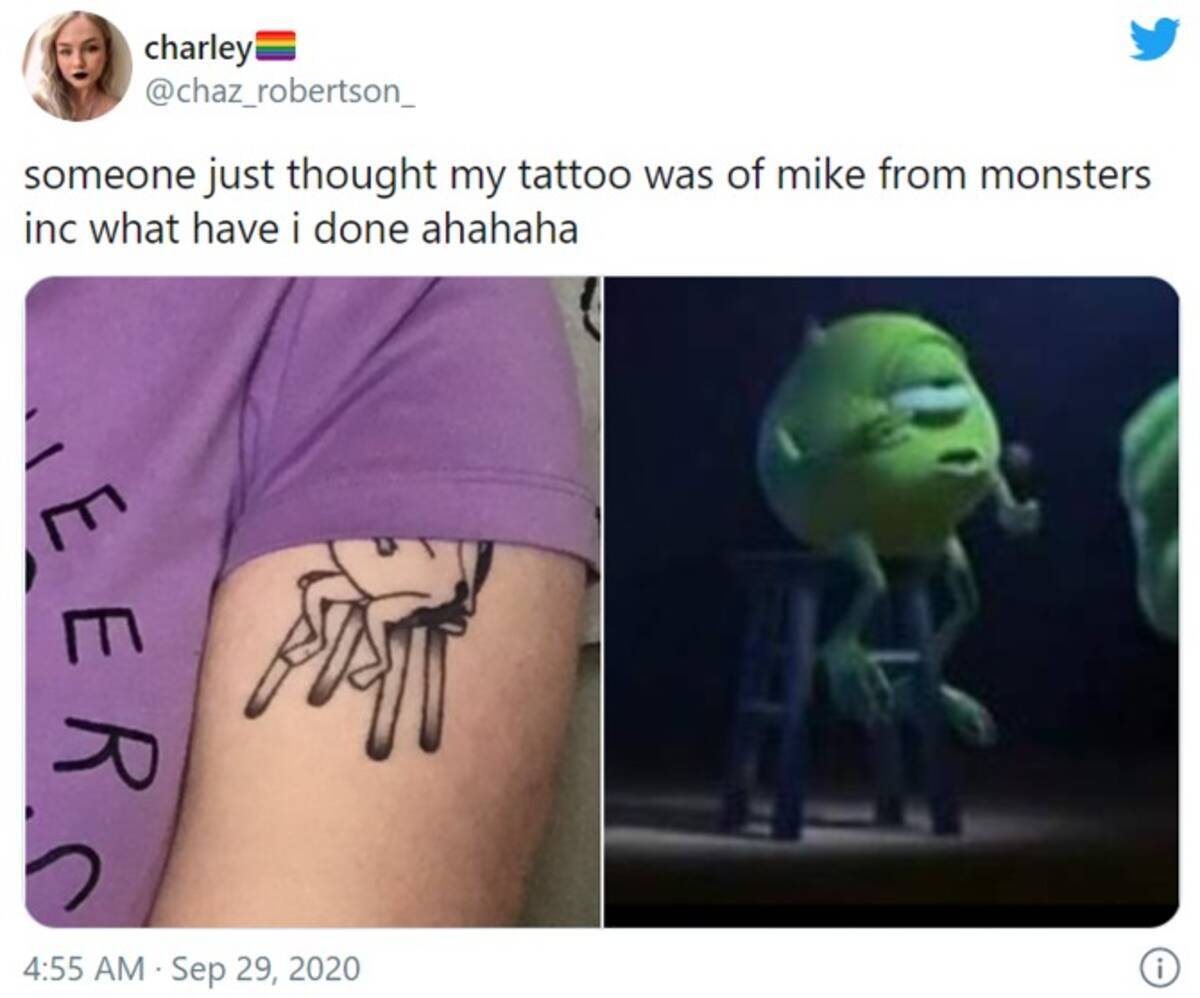Click the microphone in Mike's hand
The height and width of the screenshot is (998, 1200).
(x=1015, y=487)
